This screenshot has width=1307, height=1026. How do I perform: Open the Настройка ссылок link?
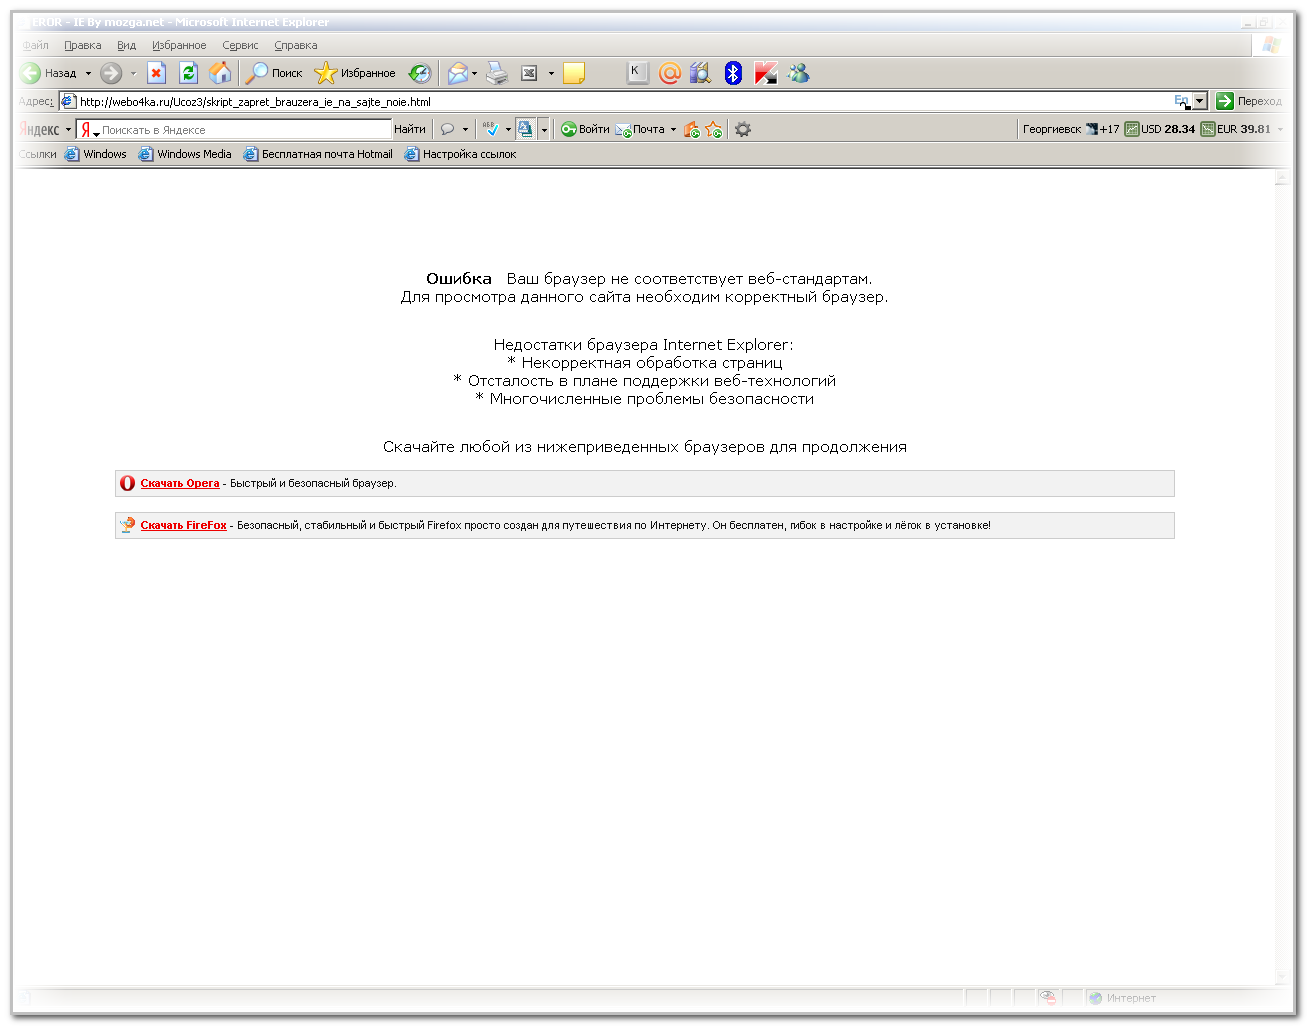click(x=460, y=154)
